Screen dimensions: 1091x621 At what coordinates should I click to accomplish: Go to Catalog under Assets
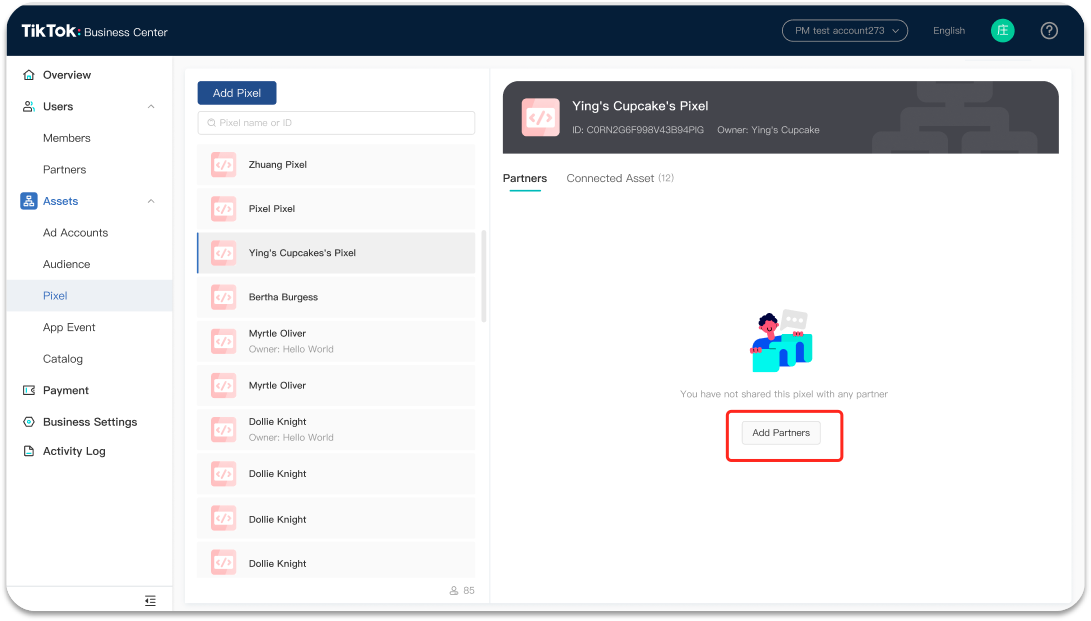[63, 359]
